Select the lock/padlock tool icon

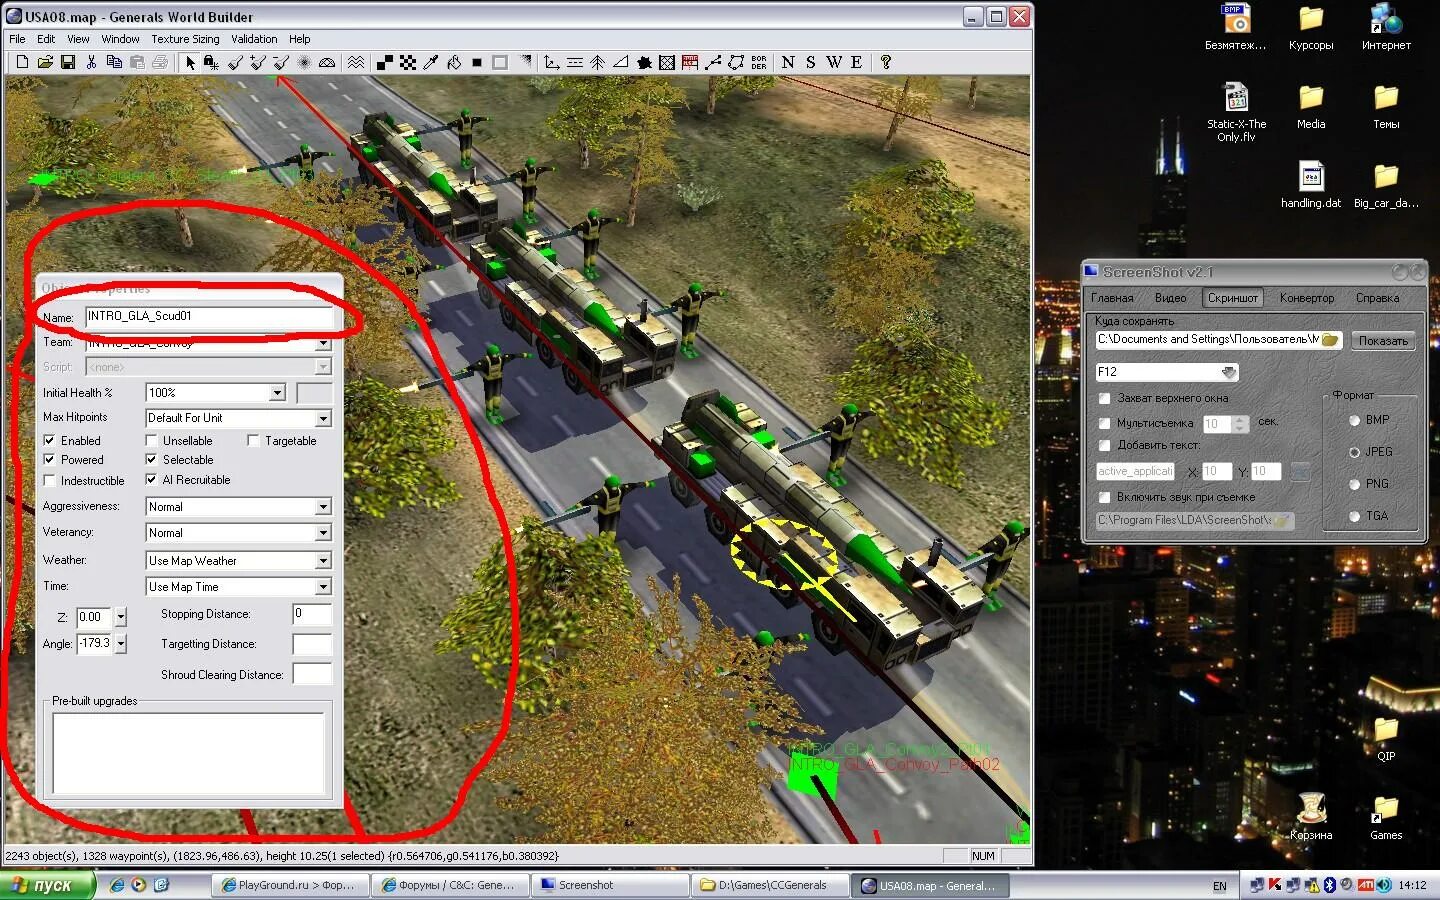pos(211,62)
